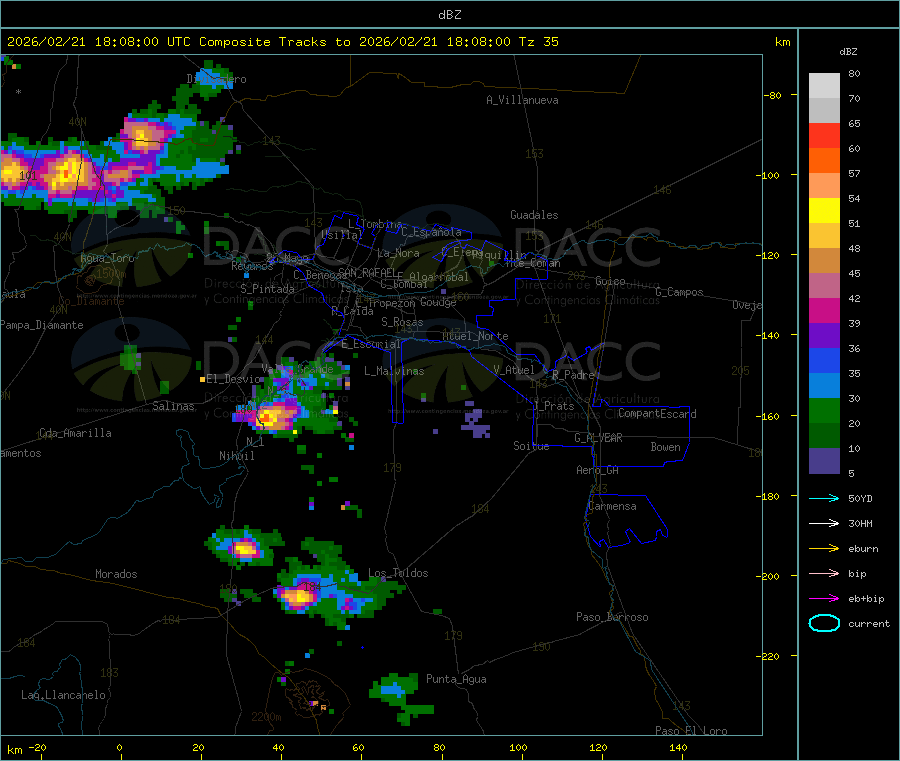
Task: Click the 'Punta_Agua' map label
Action: click(456, 680)
